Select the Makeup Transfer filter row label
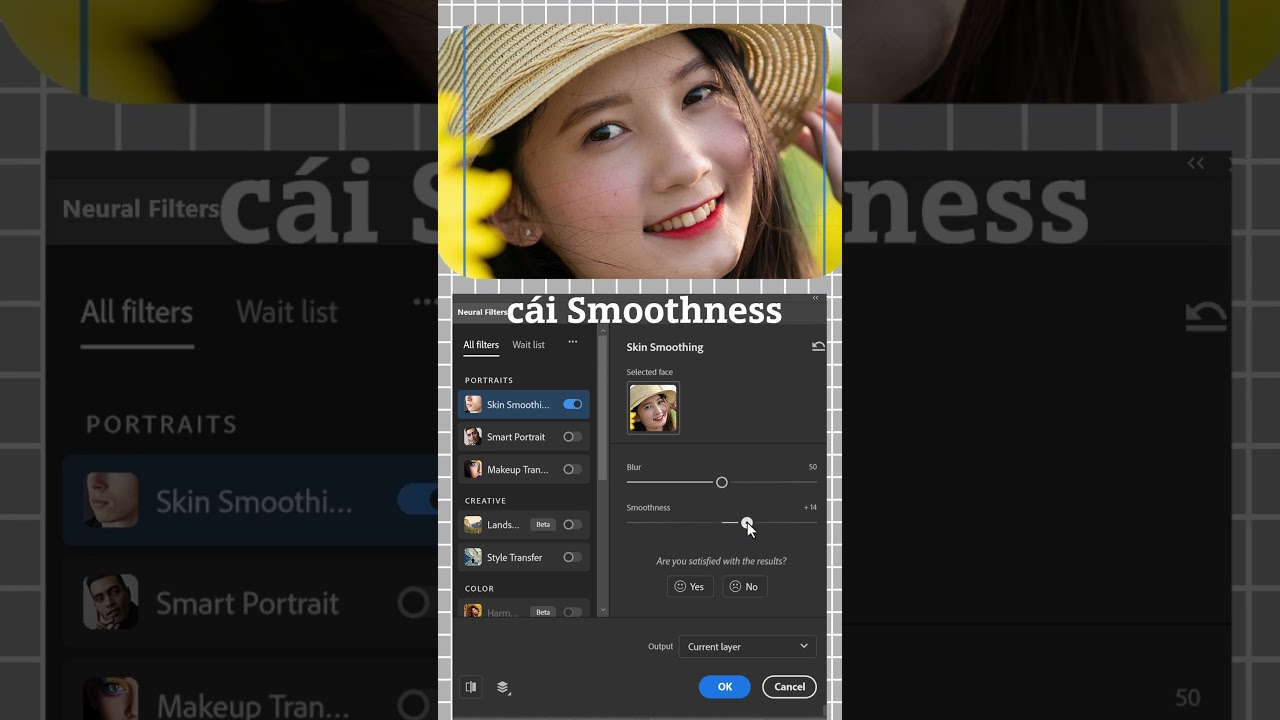The height and width of the screenshot is (720, 1280). click(517, 470)
